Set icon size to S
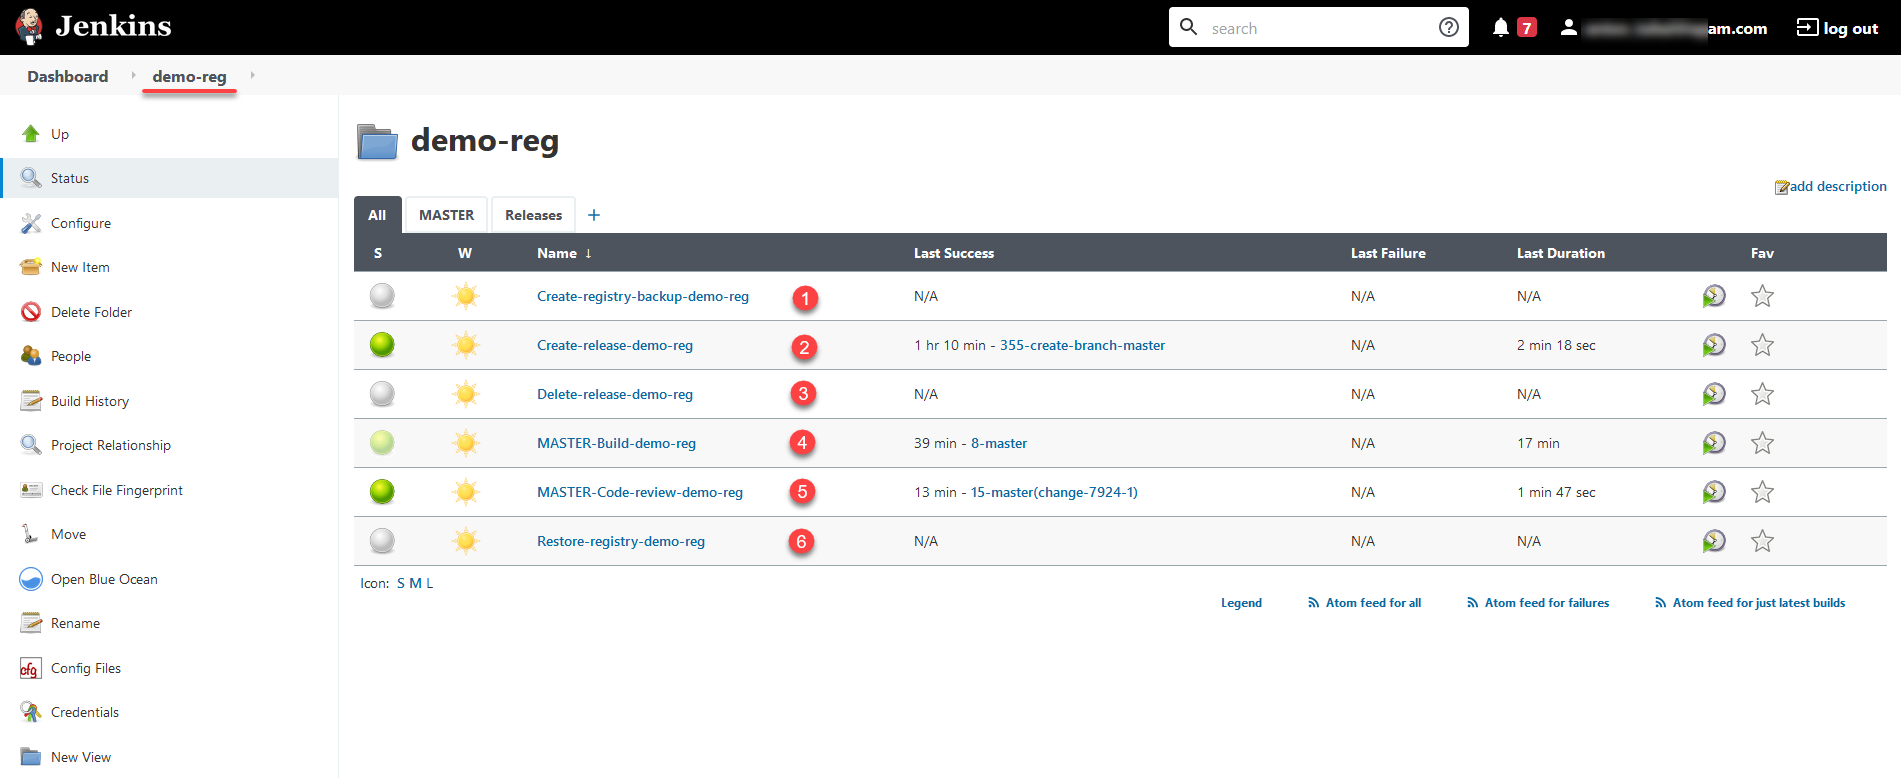This screenshot has height=778, width=1901. (x=401, y=583)
